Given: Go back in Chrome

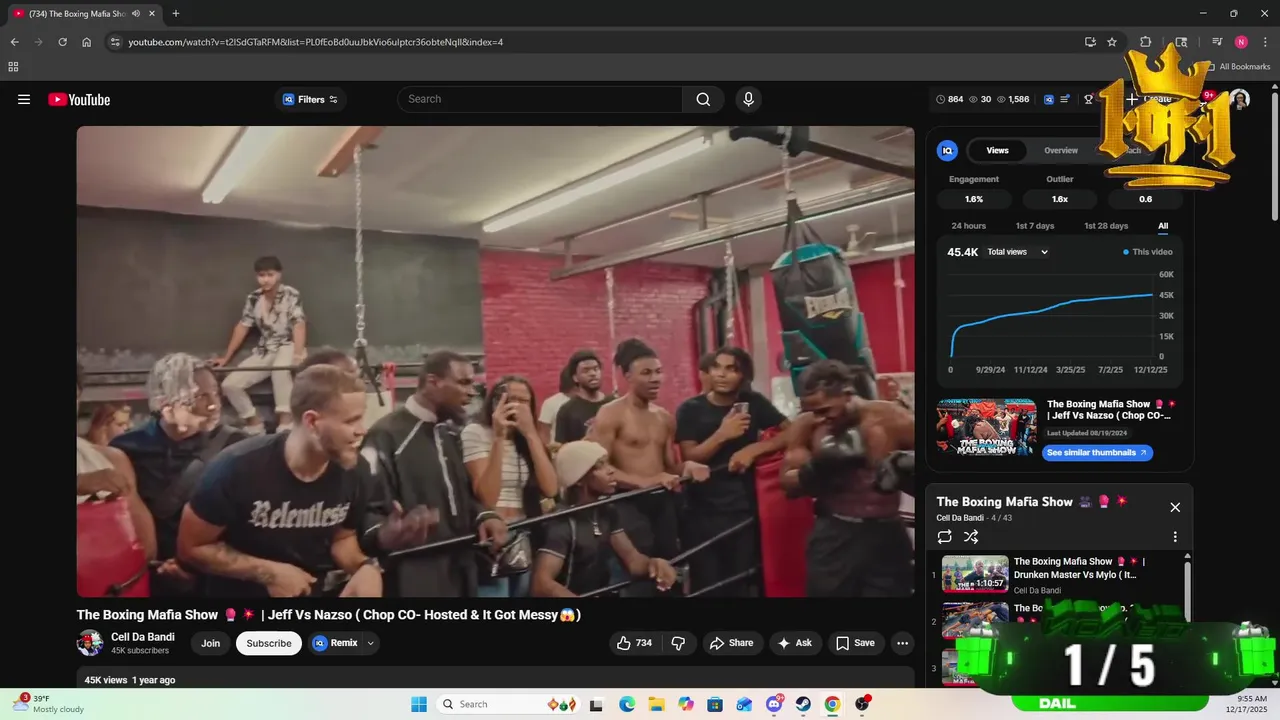Looking at the screenshot, I should [x=14, y=42].
